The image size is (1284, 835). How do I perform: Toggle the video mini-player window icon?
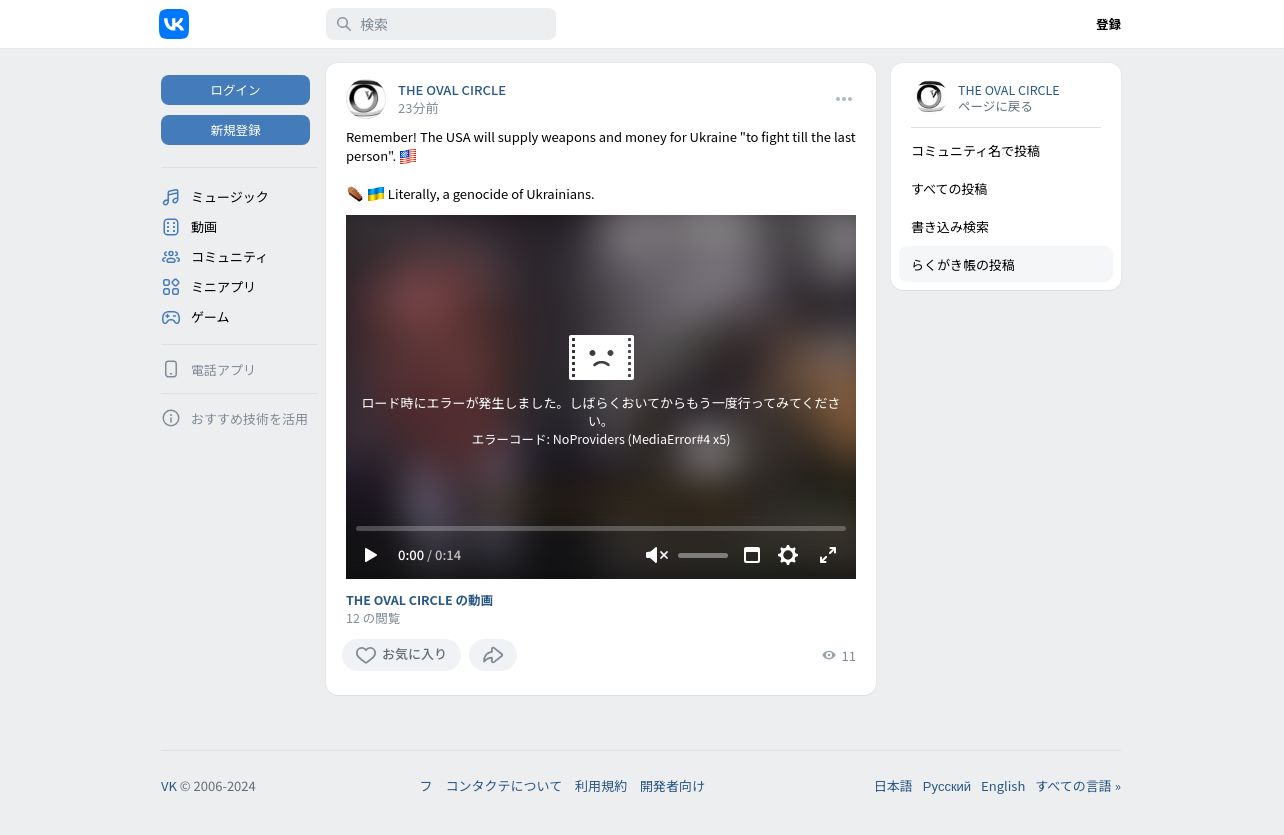(x=752, y=555)
